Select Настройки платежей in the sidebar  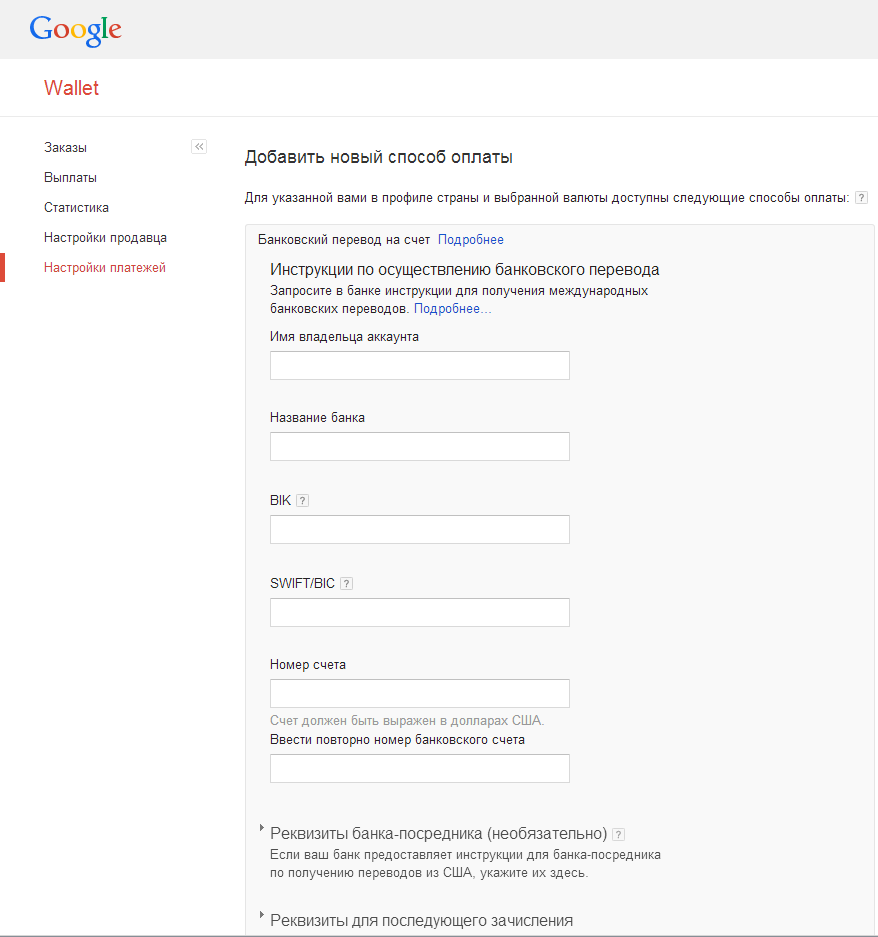(x=105, y=267)
